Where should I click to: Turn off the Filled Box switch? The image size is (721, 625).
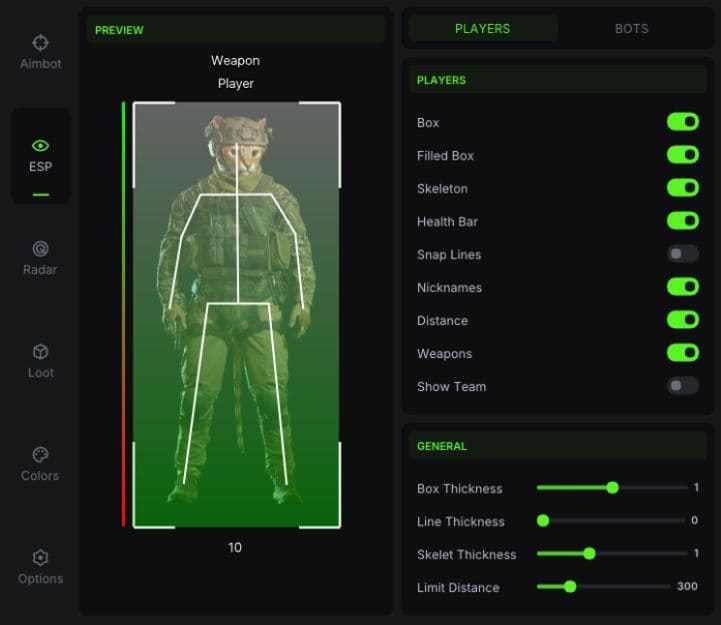click(x=683, y=155)
